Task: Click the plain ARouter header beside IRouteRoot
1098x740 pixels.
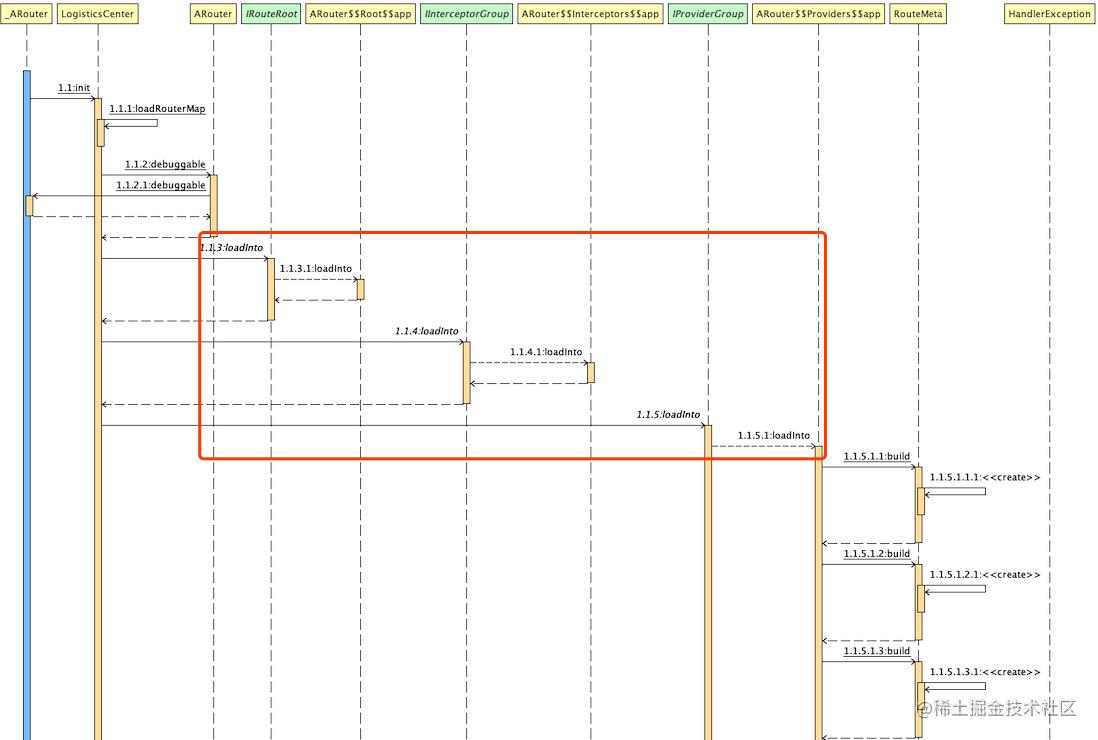Action: 213,14
